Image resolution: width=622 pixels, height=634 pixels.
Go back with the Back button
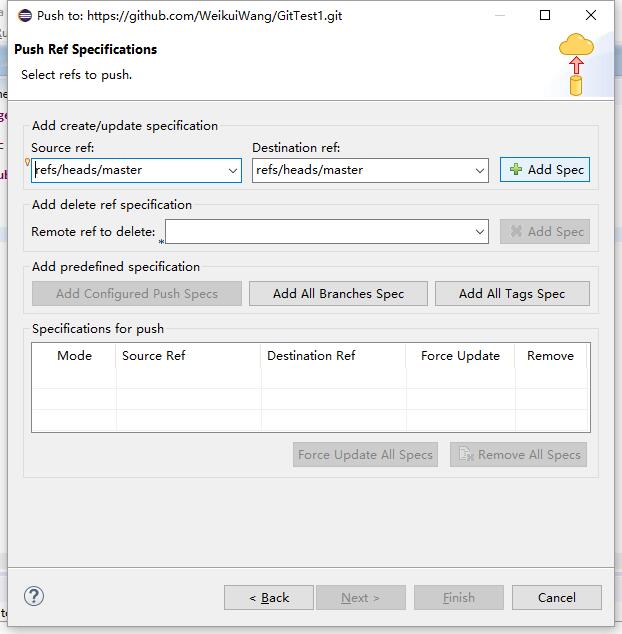pos(269,598)
